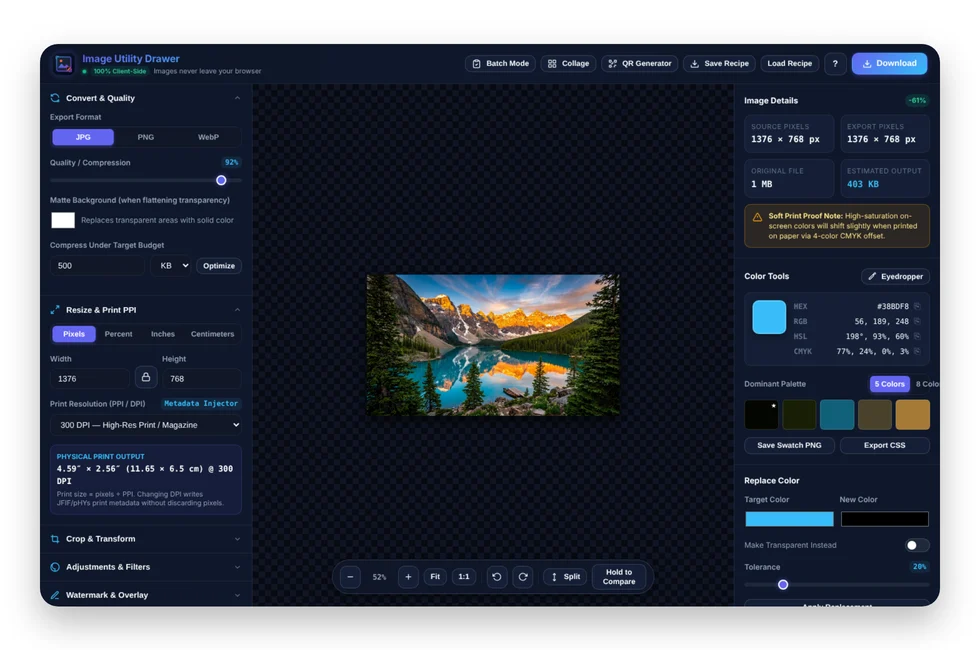Open the black New Color picker

884,519
